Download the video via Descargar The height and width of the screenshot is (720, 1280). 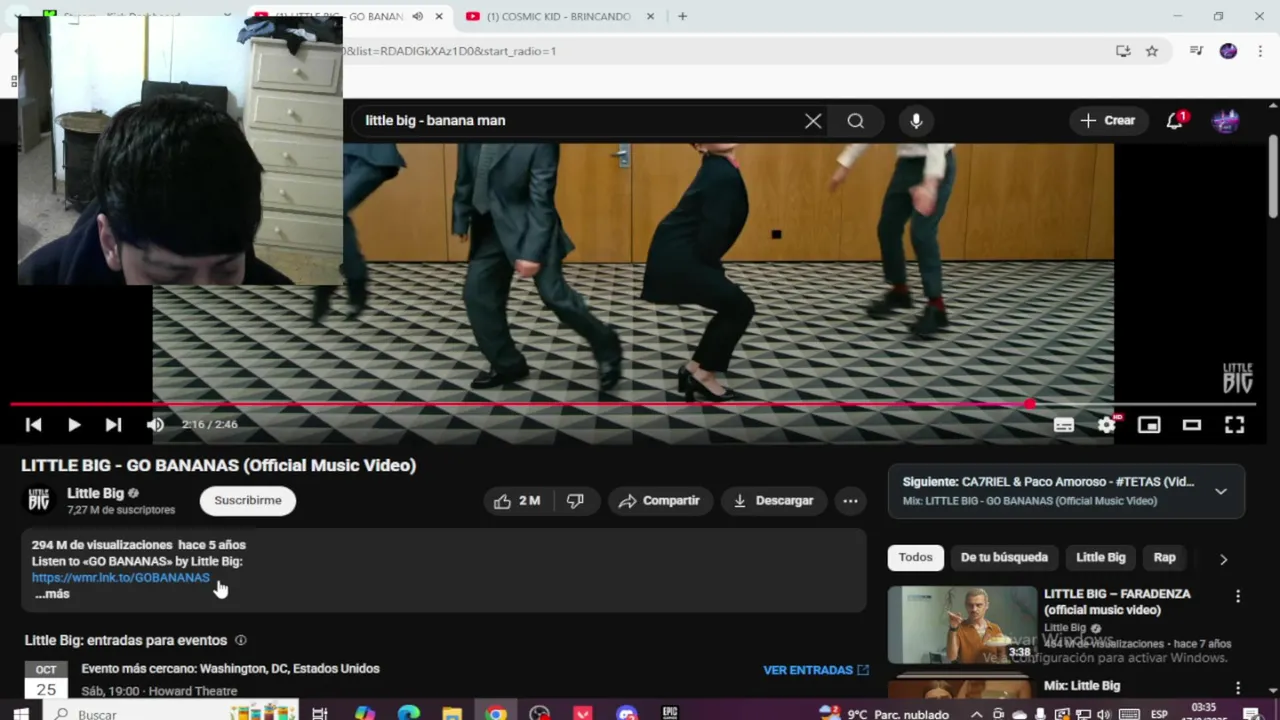[x=774, y=501]
